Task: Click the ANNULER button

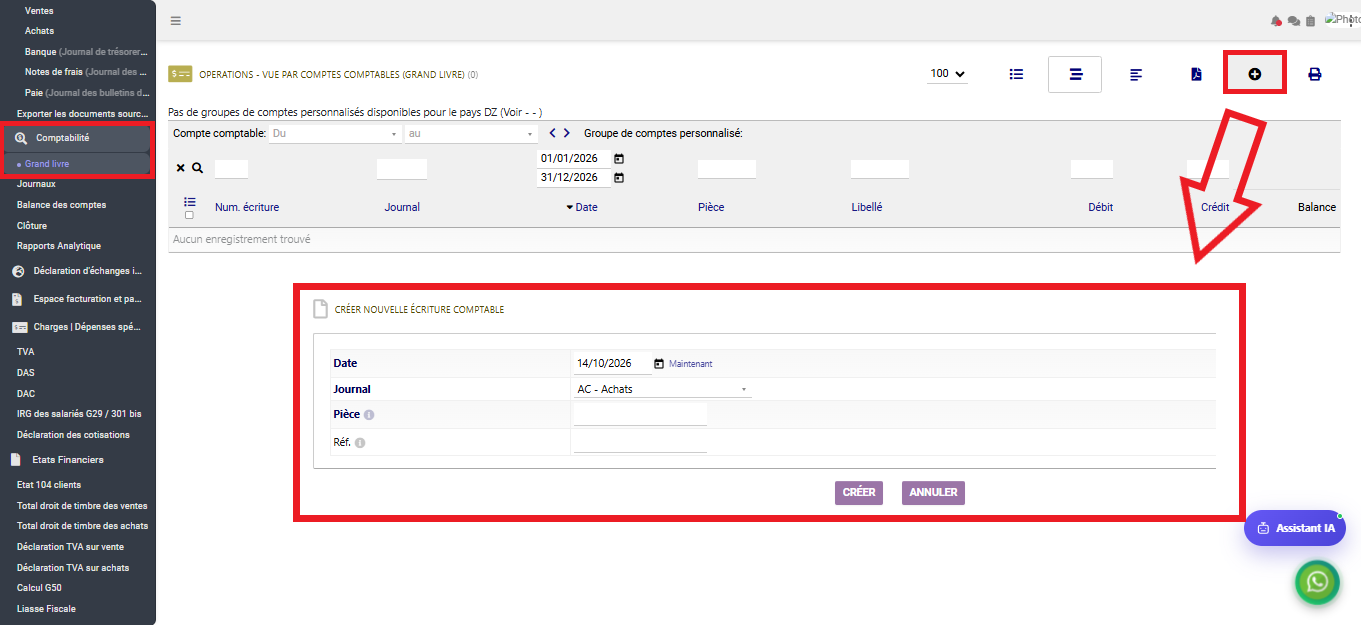Action: click(x=933, y=493)
